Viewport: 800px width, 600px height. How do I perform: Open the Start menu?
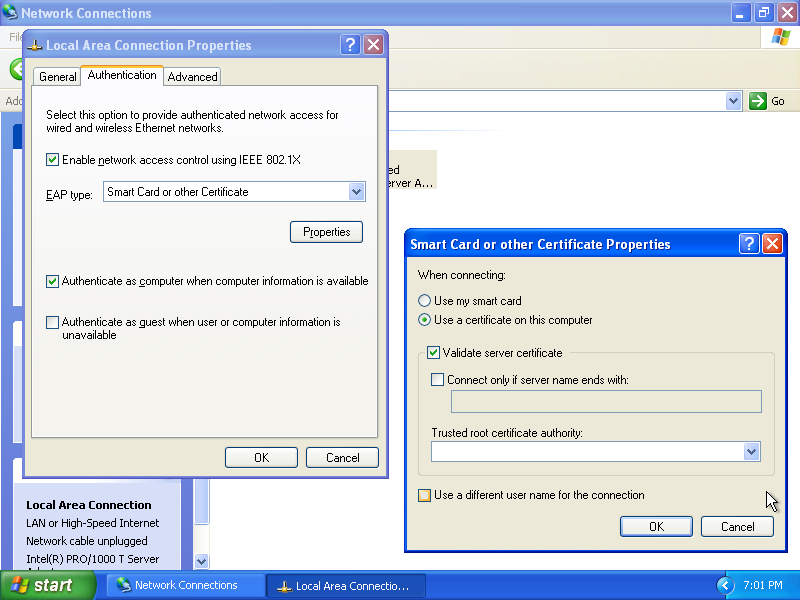click(x=47, y=586)
